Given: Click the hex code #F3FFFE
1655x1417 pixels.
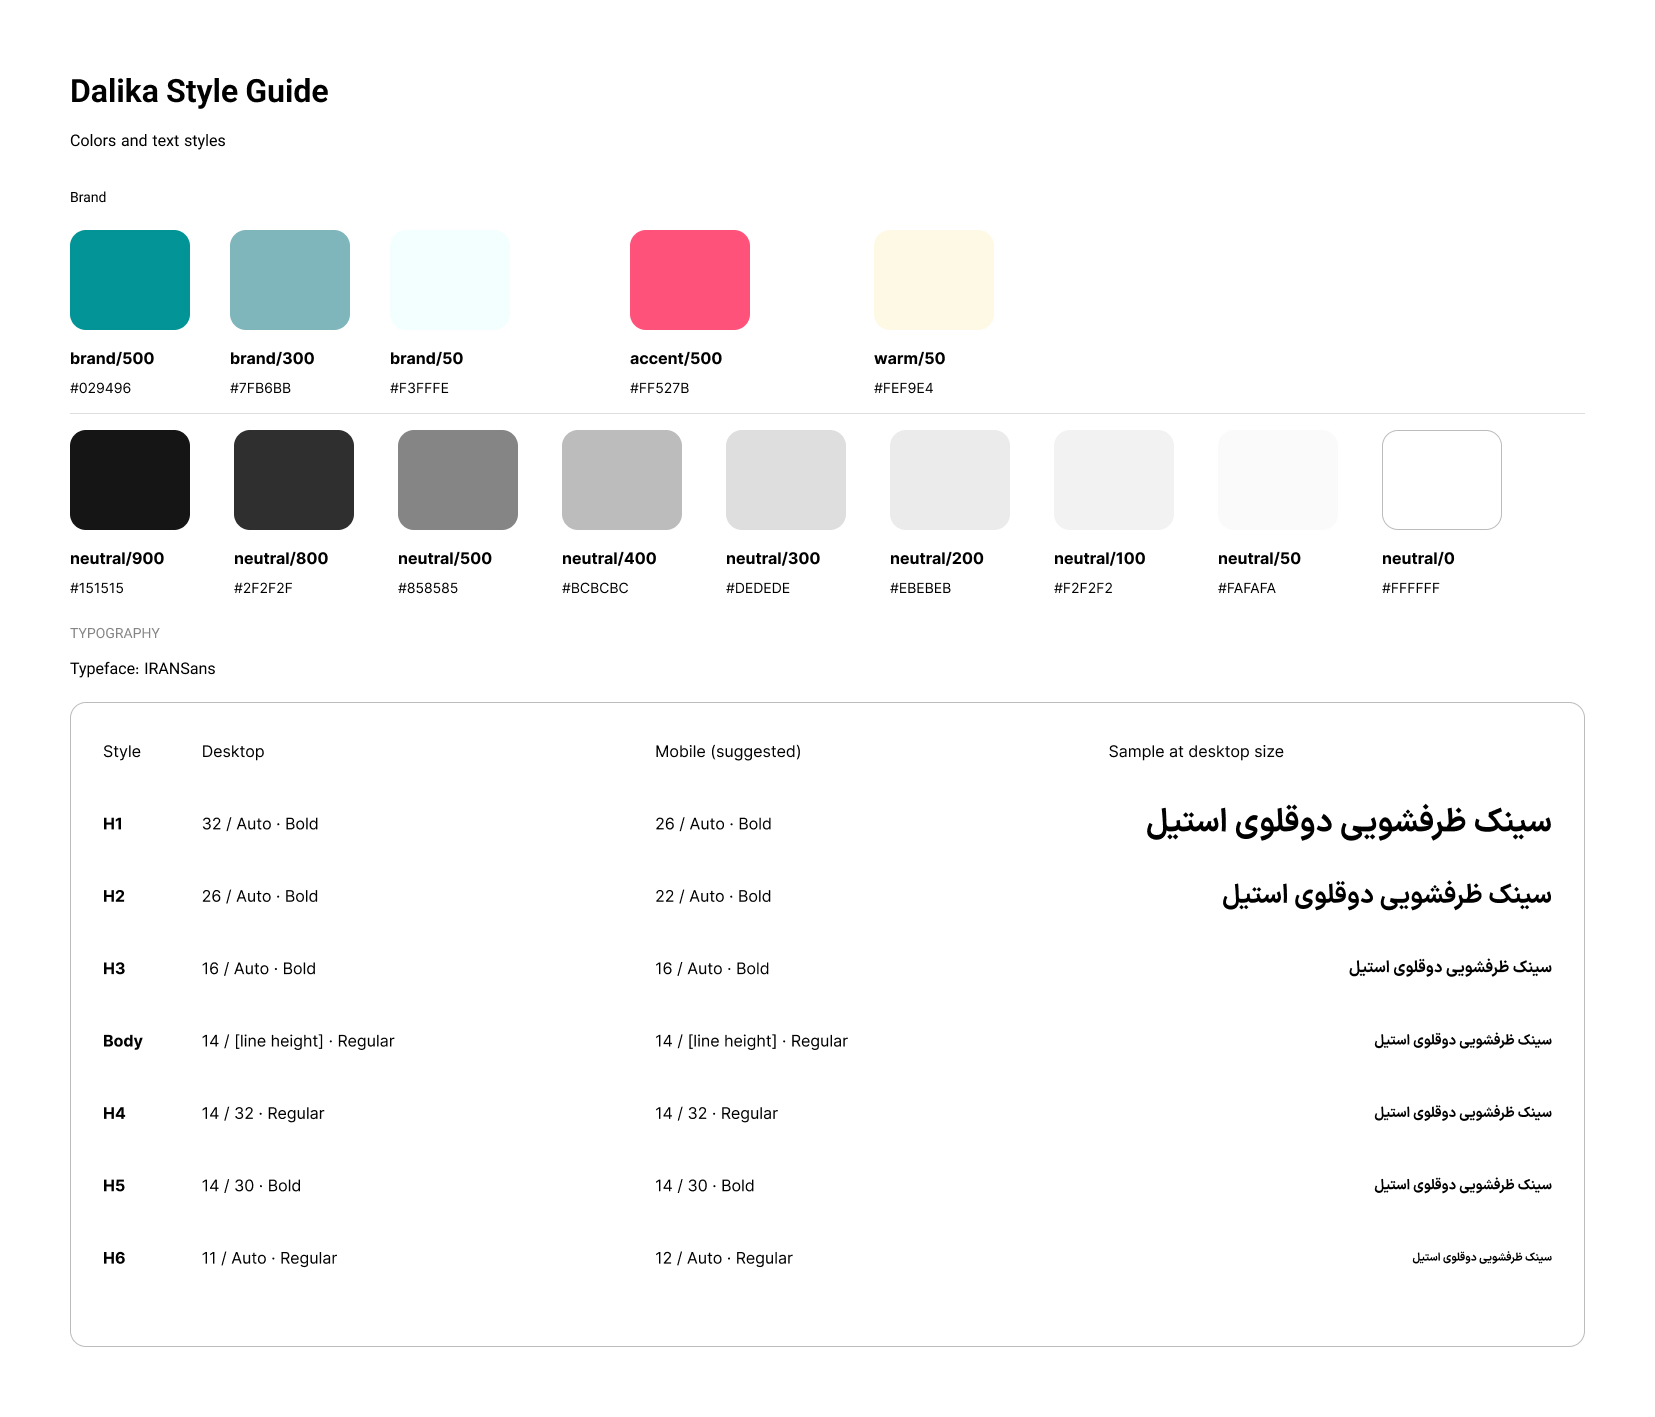Looking at the screenshot, I should tap(419, 388).
